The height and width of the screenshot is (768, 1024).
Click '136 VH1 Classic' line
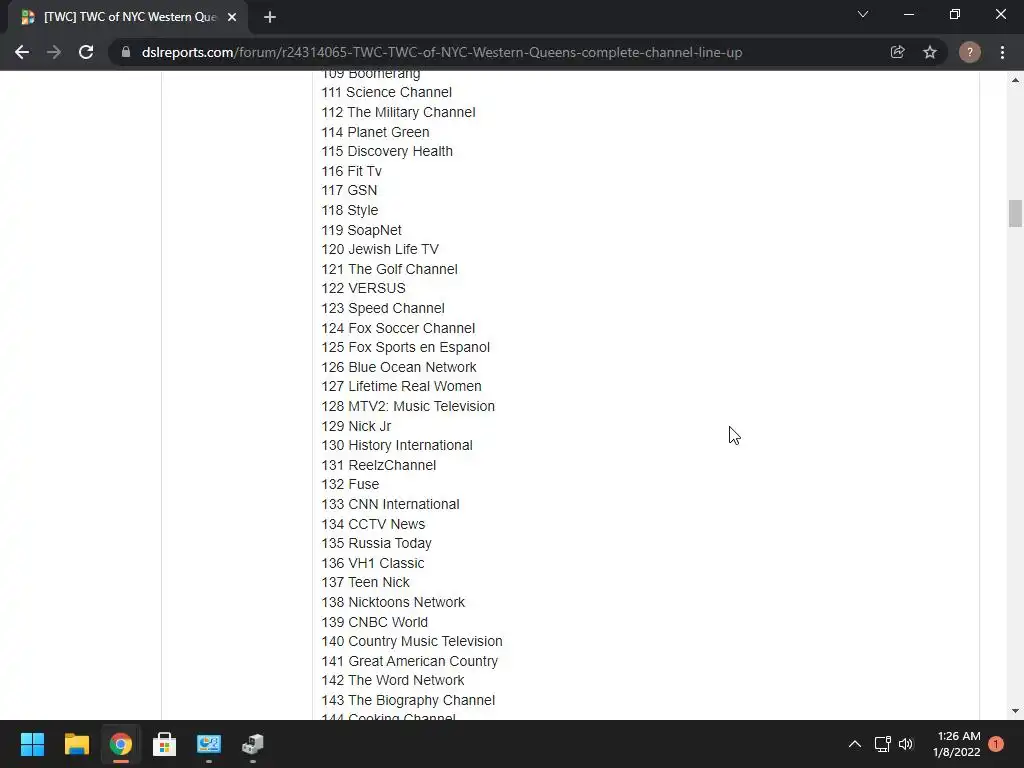click(373, 563)
